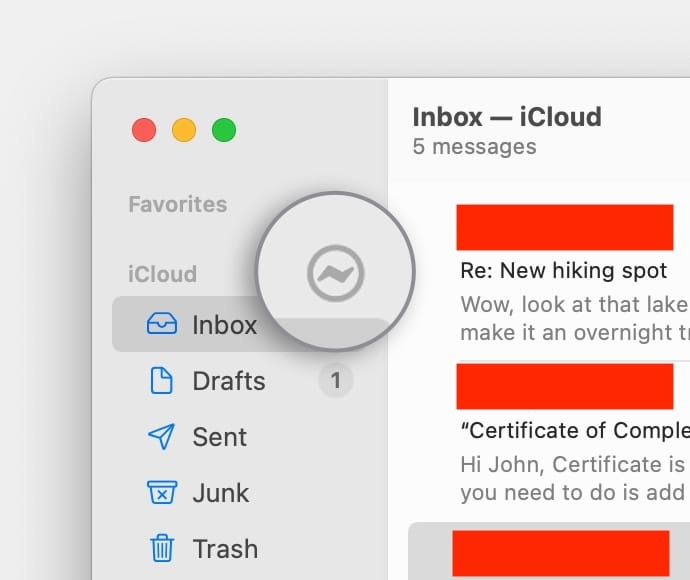
Task: Click the Drafts document icon
Action: (x=161, y=381)
